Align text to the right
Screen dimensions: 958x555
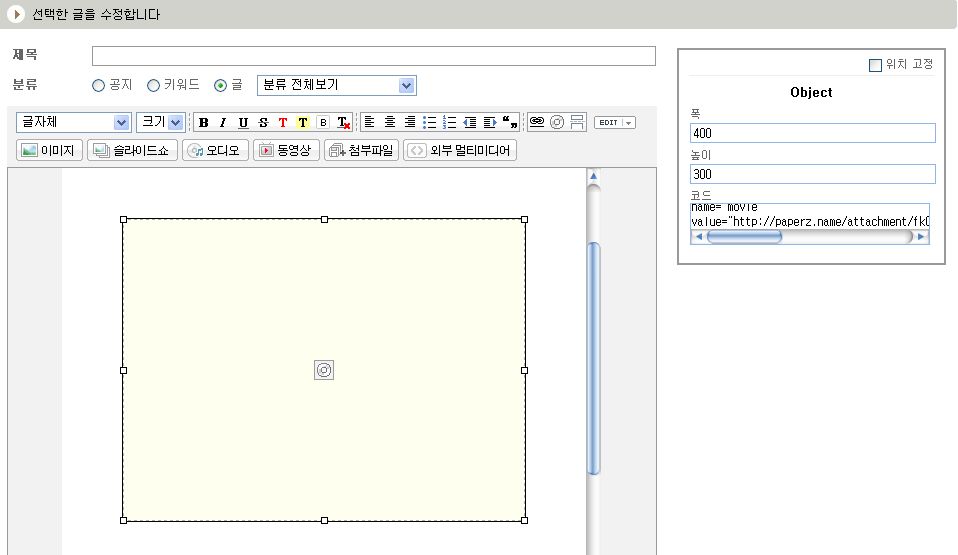click(x=410, y=122)
